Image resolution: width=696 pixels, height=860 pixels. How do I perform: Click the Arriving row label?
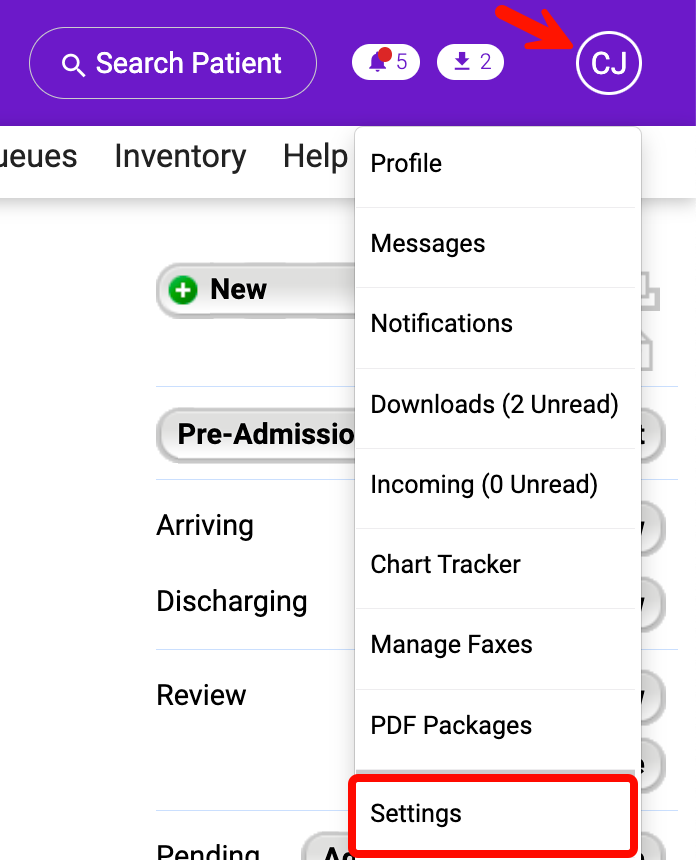205,526
